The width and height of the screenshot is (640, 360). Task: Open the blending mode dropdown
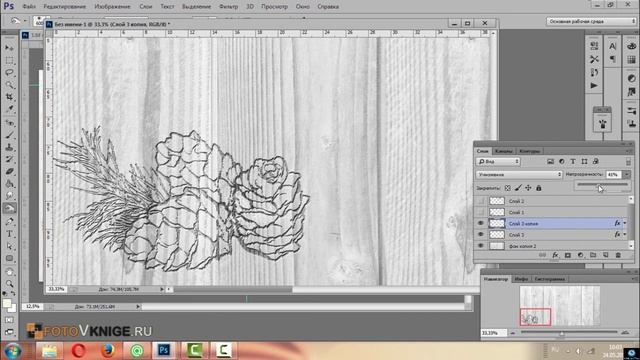tap(519, 175)
